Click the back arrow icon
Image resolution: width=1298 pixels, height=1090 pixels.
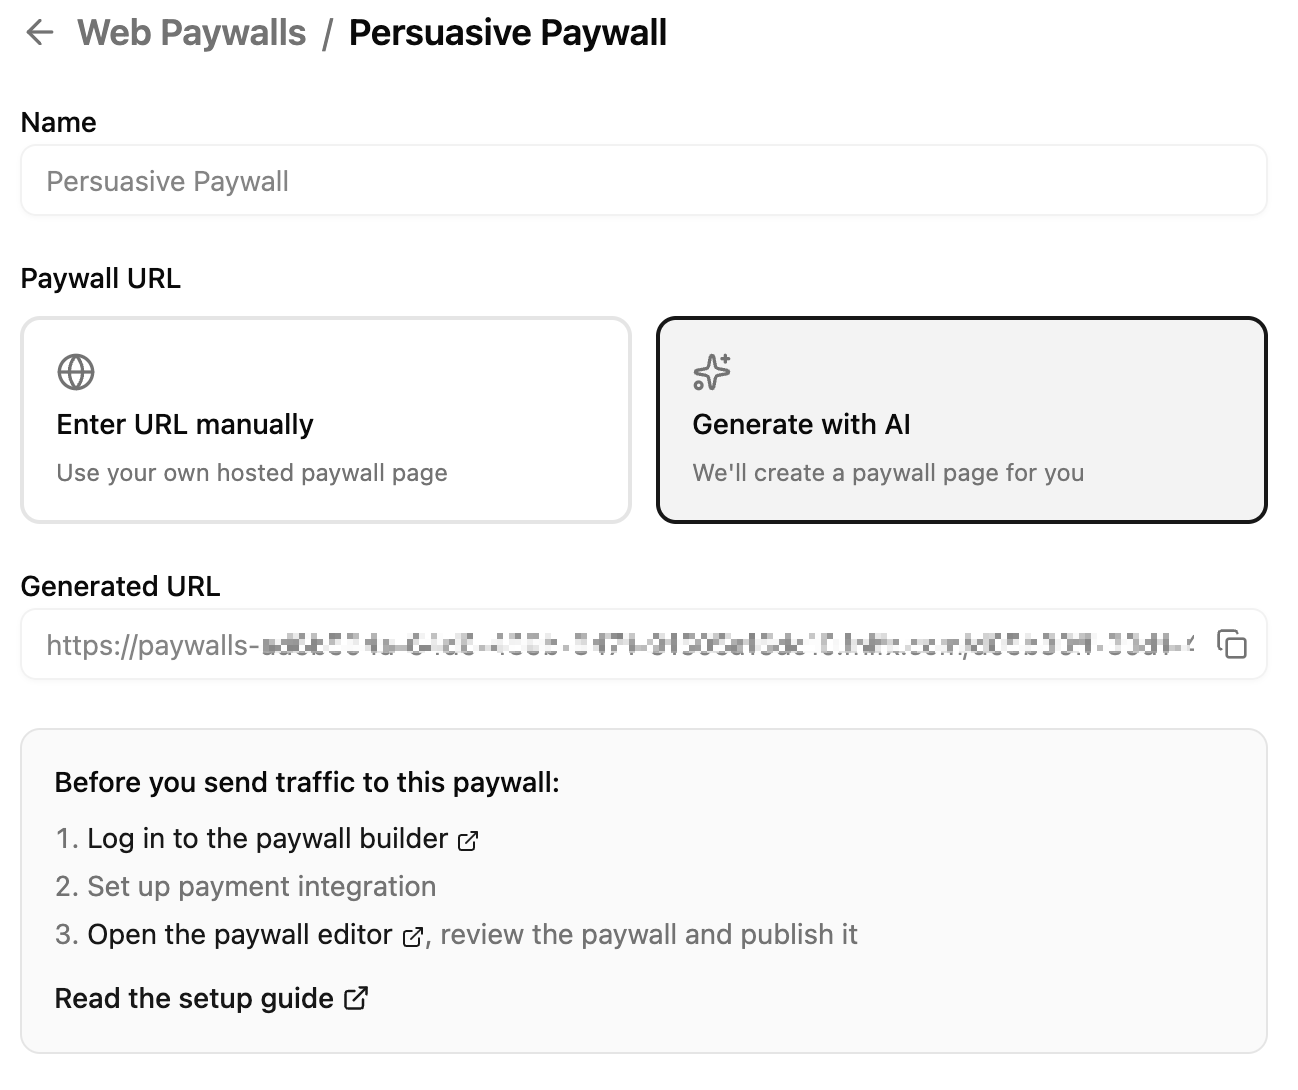pyautogui.click(x=39, y=32)
